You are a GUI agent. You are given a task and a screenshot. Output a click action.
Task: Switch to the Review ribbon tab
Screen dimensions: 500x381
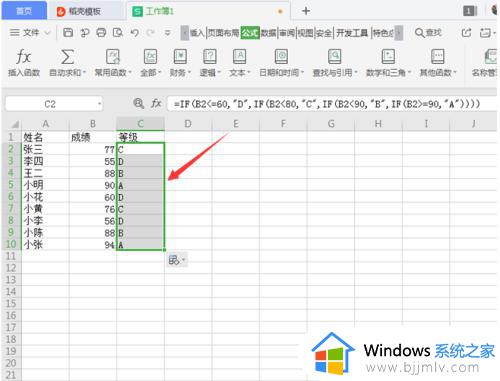pyautogui.click(x=287, y=33)
